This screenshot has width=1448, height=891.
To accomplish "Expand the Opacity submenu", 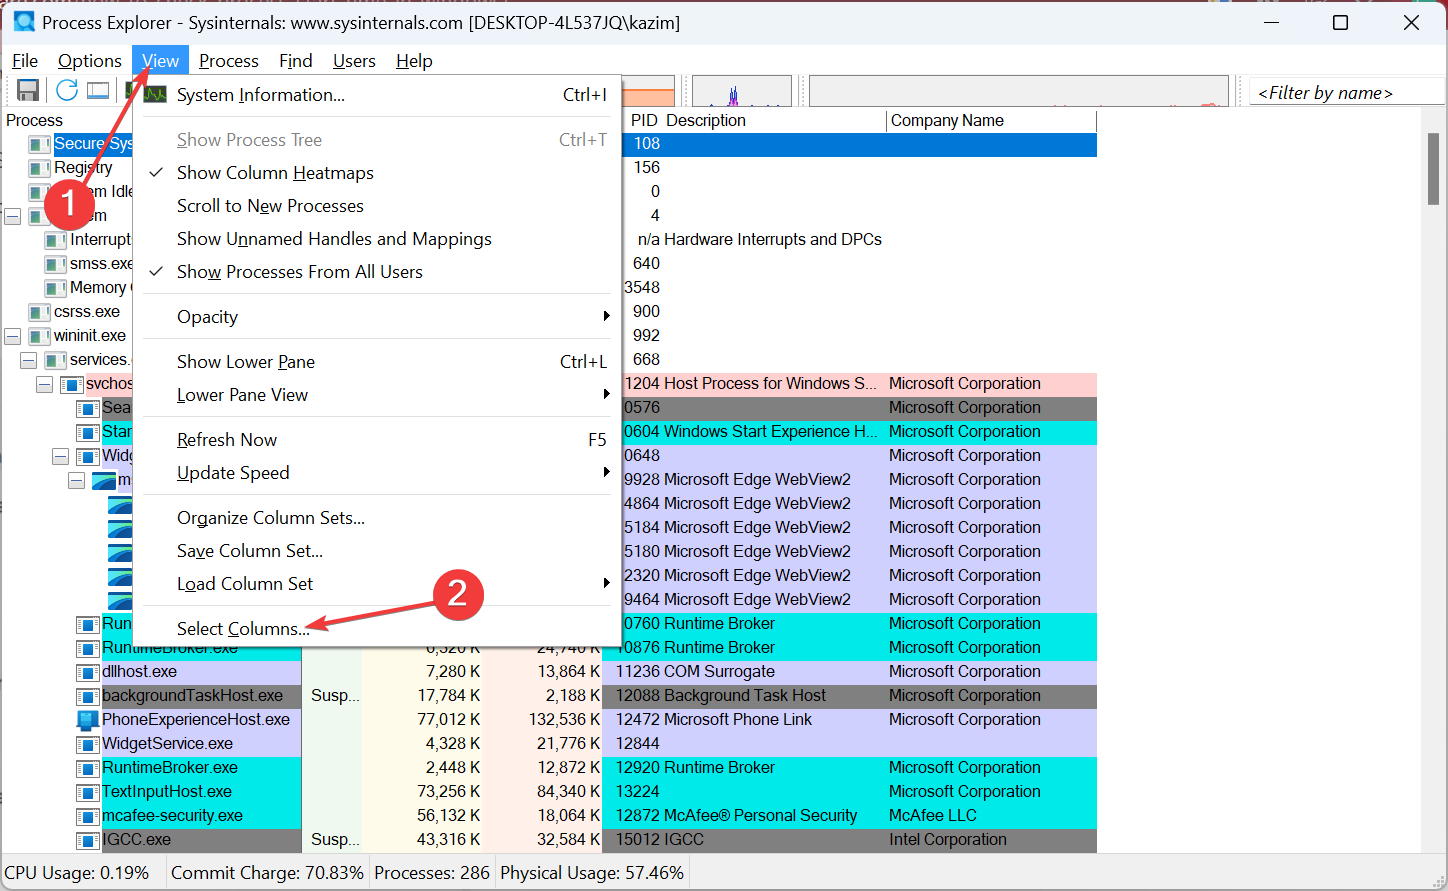I will coord(377,317).
